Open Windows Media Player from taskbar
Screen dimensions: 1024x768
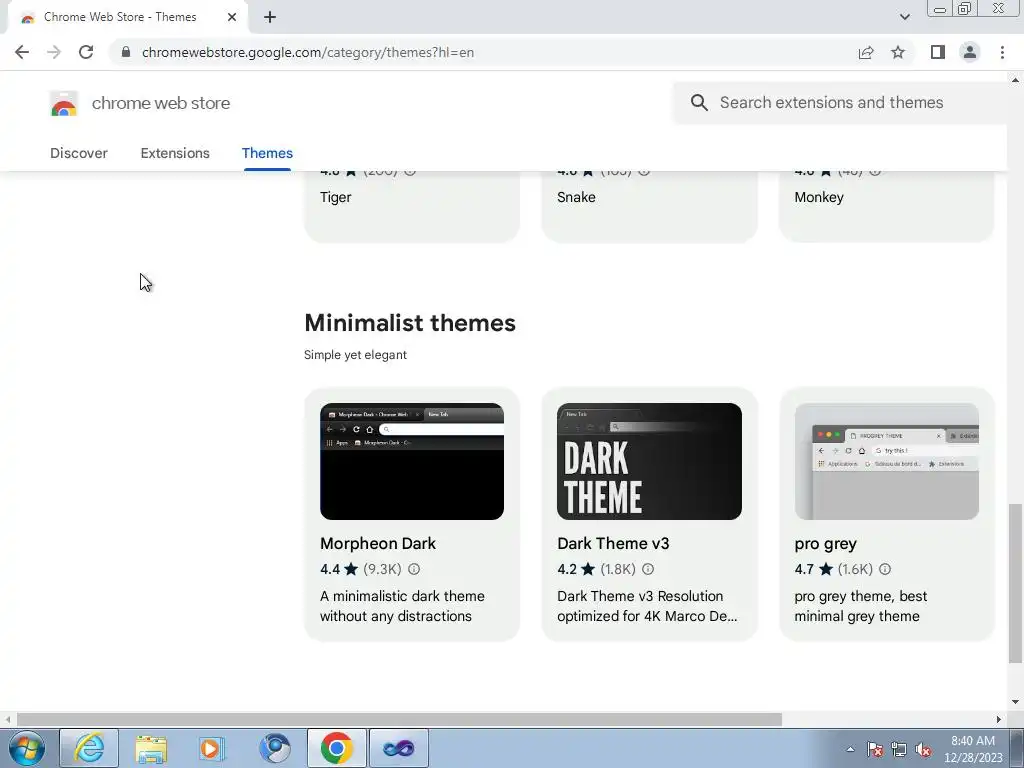point(212,748)
